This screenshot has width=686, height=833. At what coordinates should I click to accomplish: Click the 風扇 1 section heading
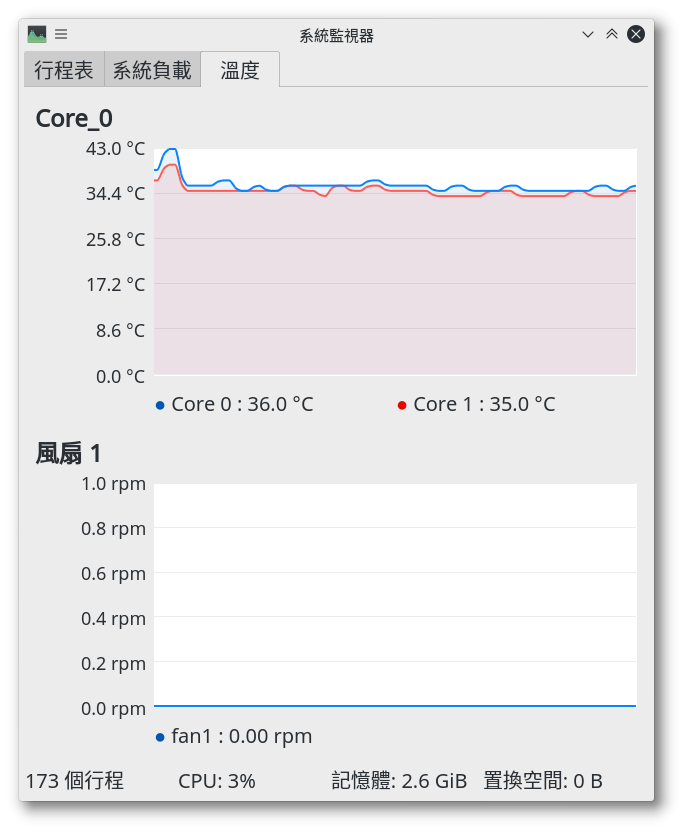(x=68, y=454)
